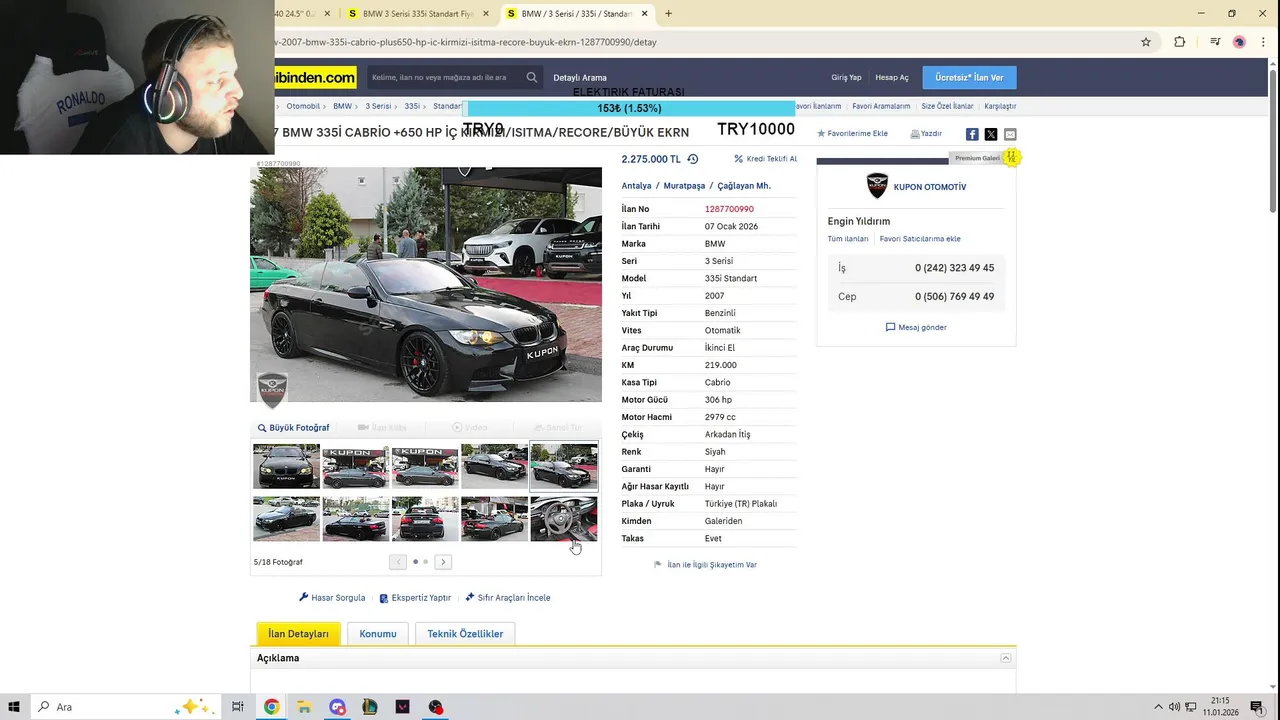Open Chrome tab search/media control icon

(1215, 42)
